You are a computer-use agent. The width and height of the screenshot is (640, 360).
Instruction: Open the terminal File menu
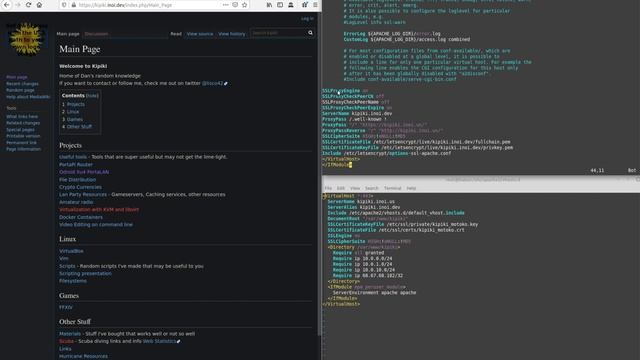(x=328, y=188)
